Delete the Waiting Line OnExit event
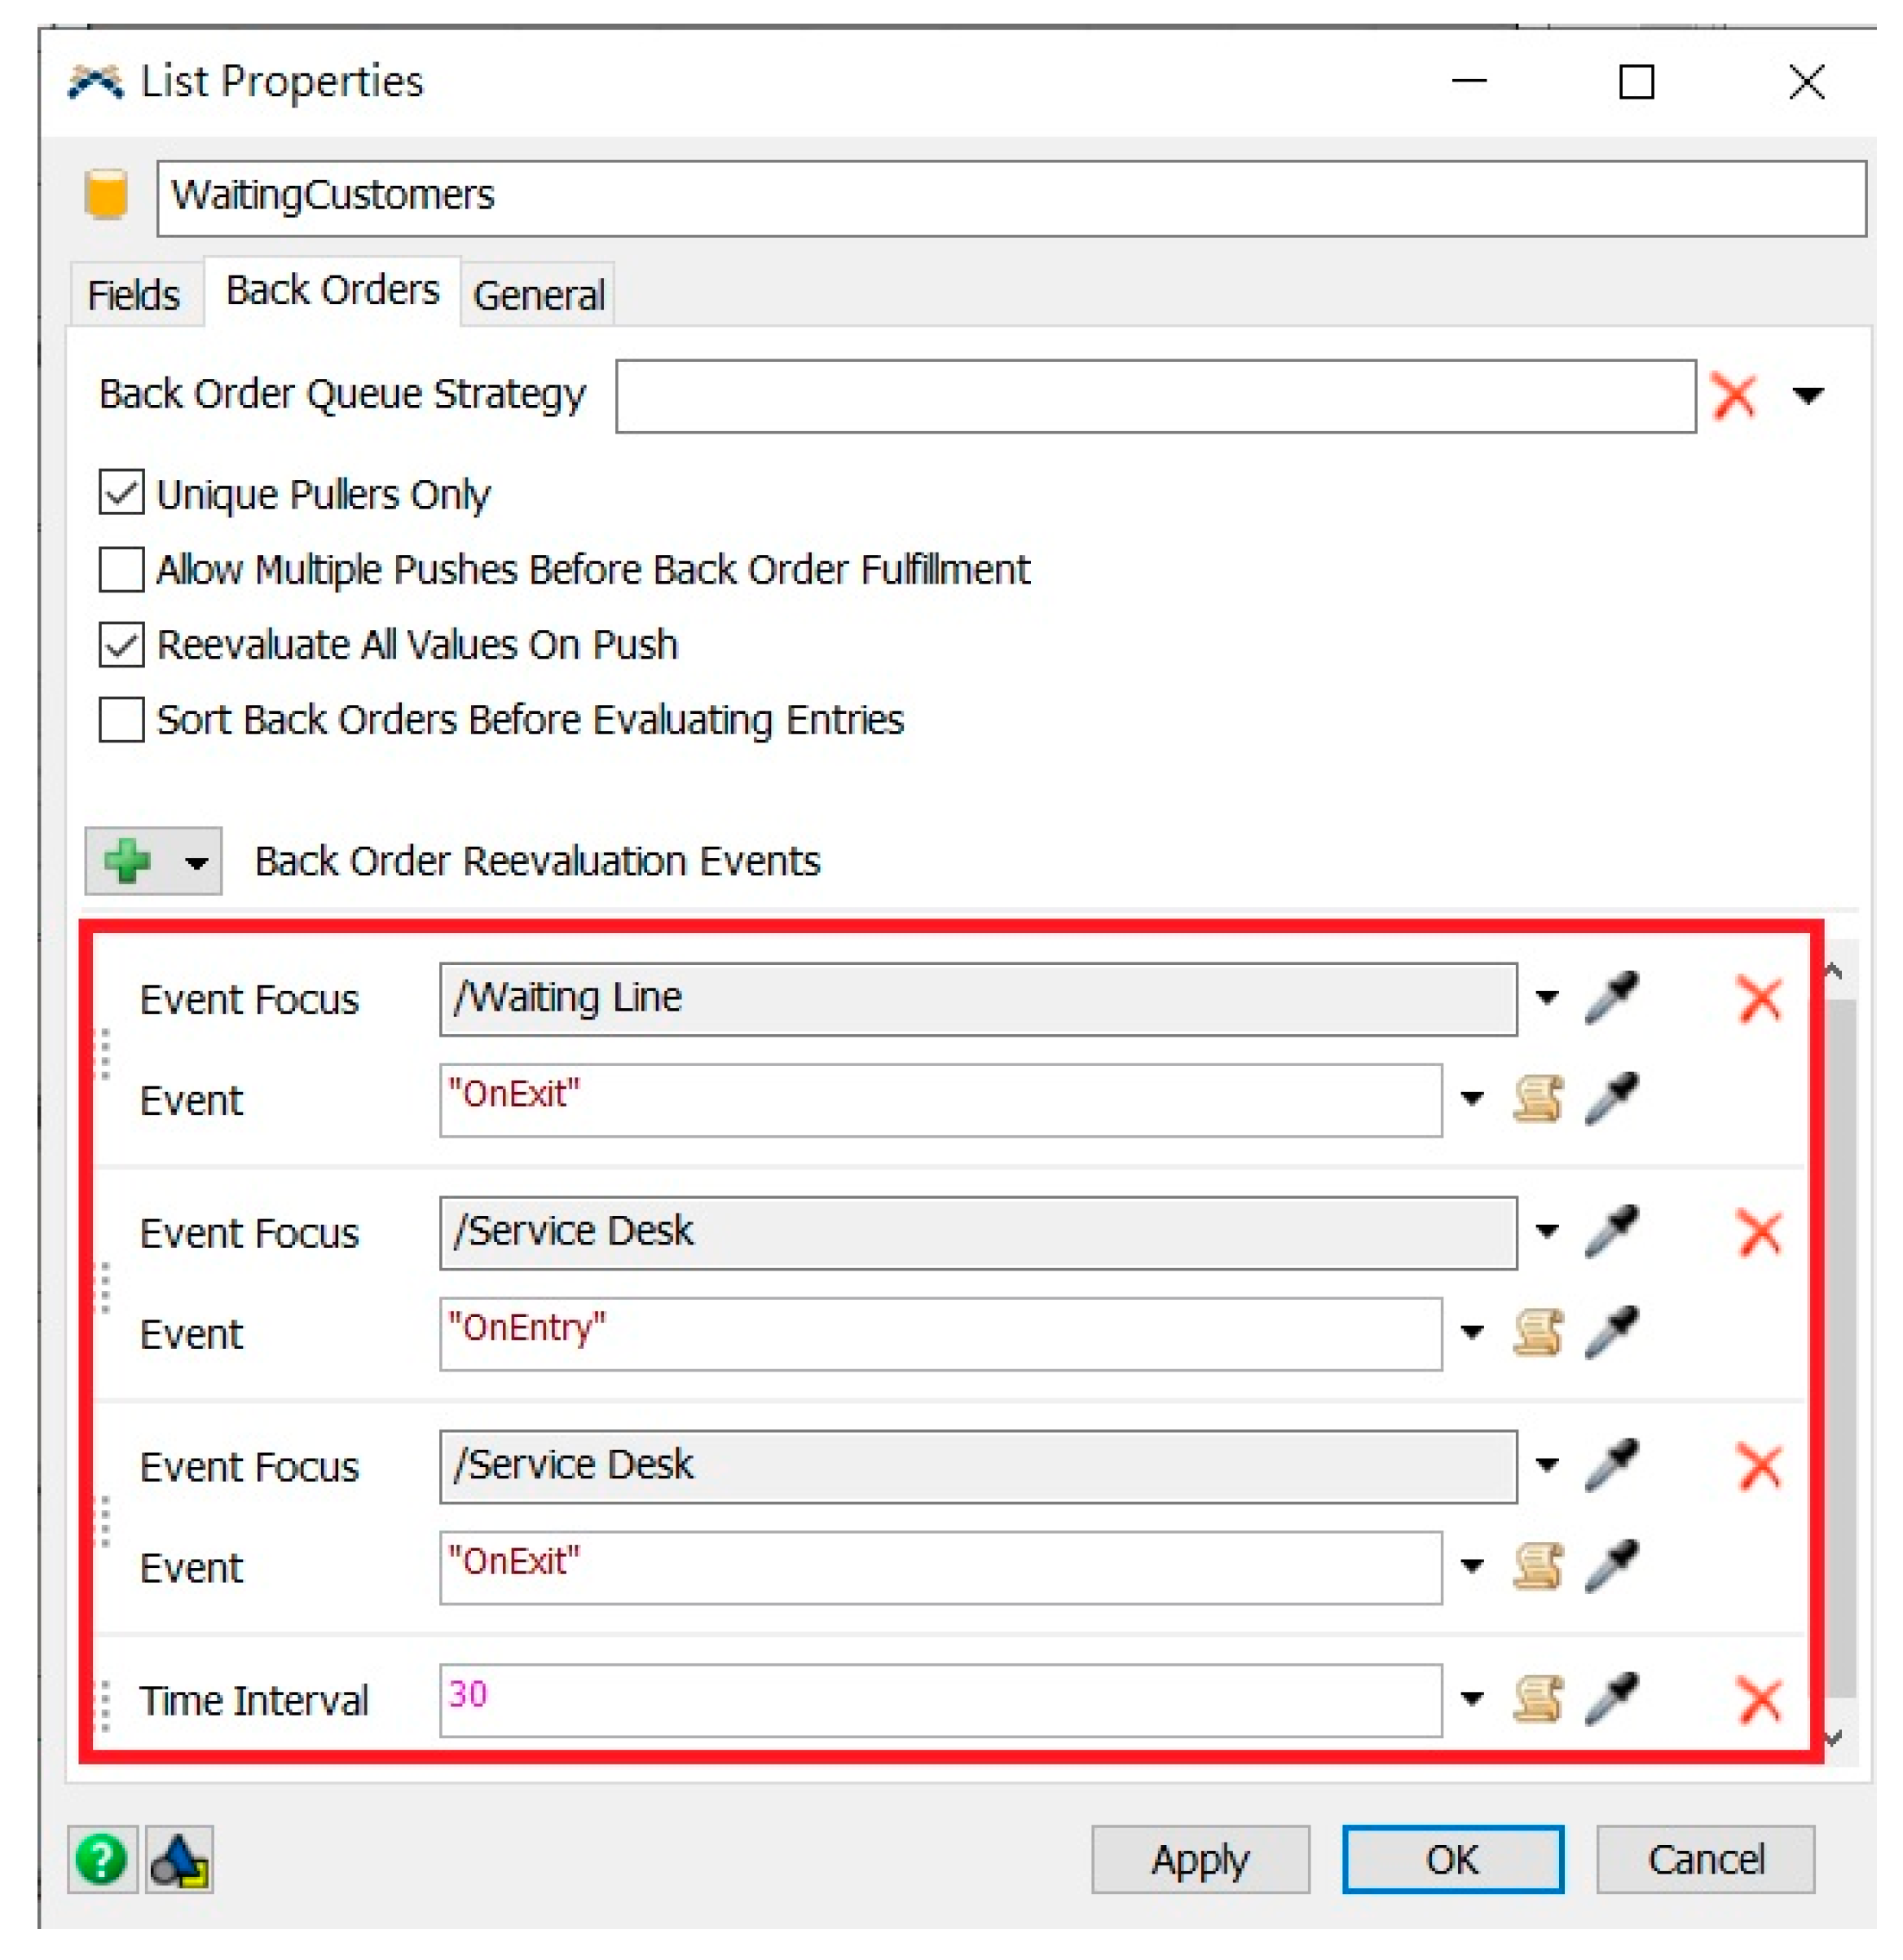Image resolution: width=1903 pixels, height=1960 pixels. (1759, 998)
